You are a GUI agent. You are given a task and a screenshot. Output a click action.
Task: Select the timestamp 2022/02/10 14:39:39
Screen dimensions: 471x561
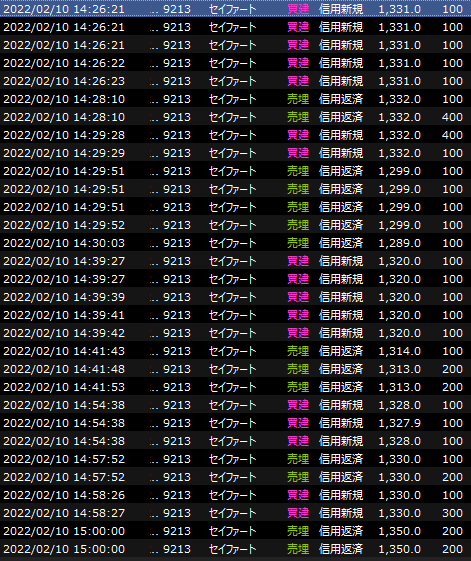coord(64,297)
